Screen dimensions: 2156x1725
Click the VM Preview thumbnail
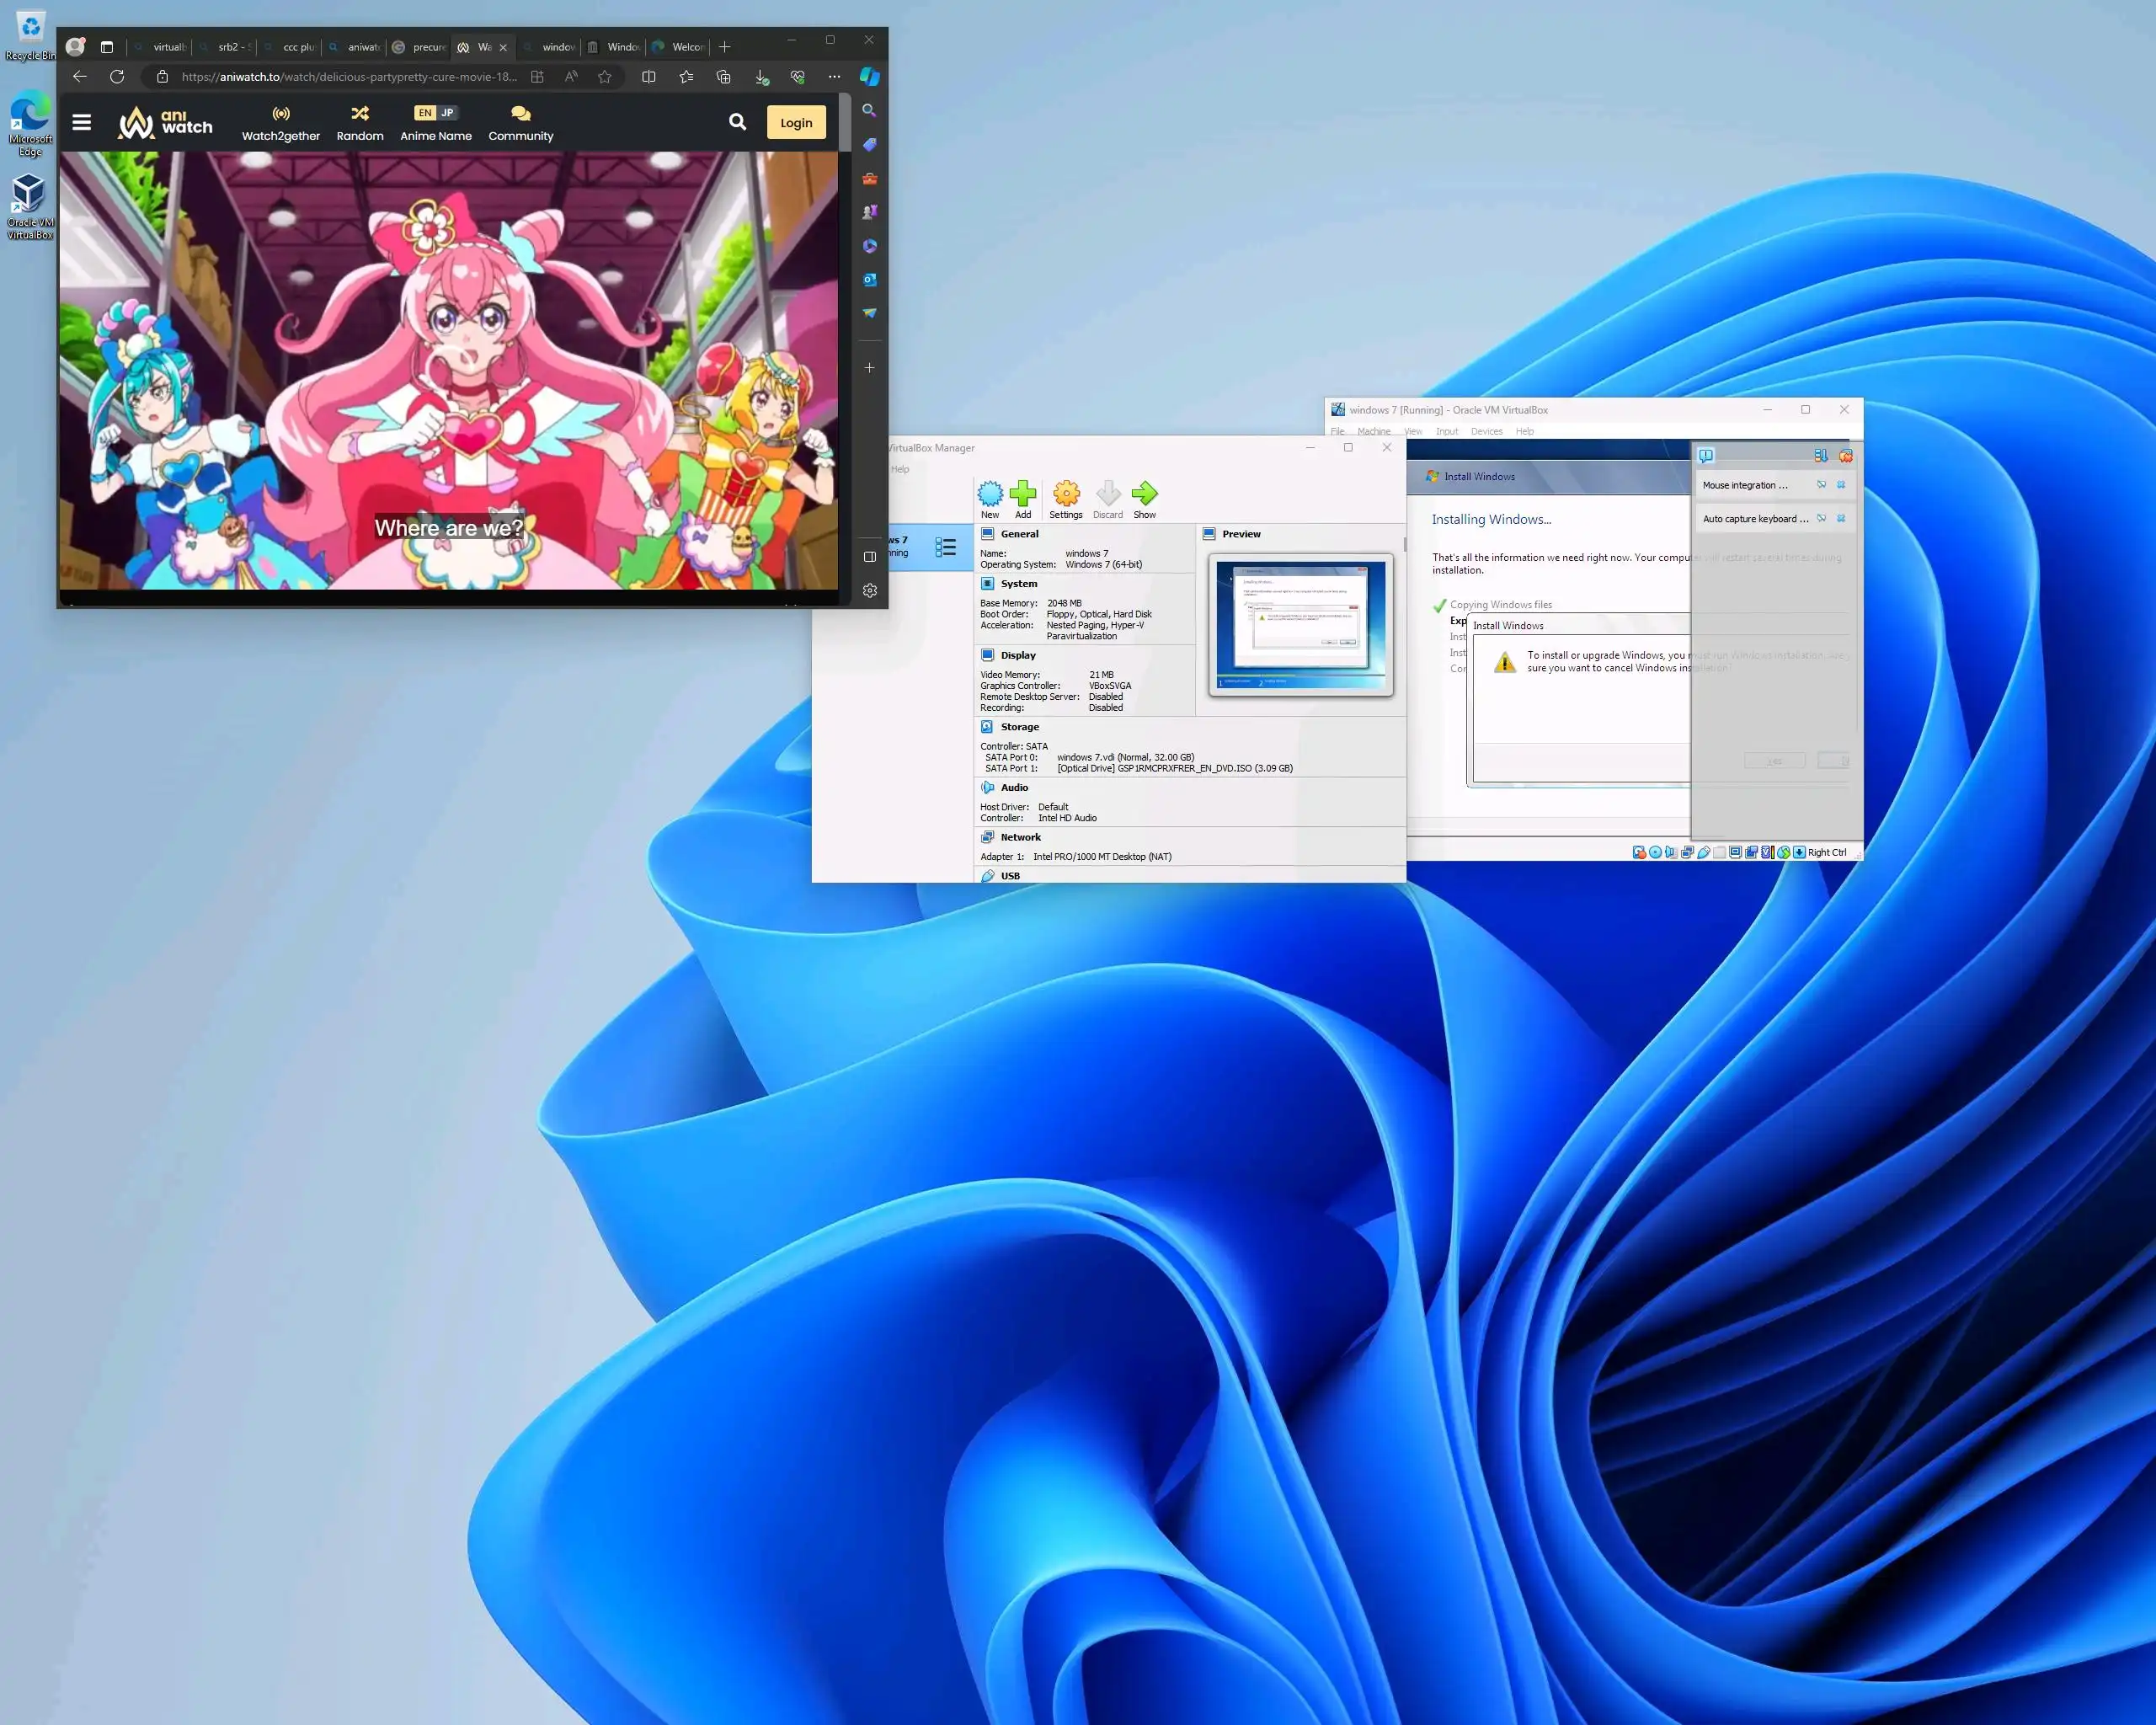[1300, 624]
